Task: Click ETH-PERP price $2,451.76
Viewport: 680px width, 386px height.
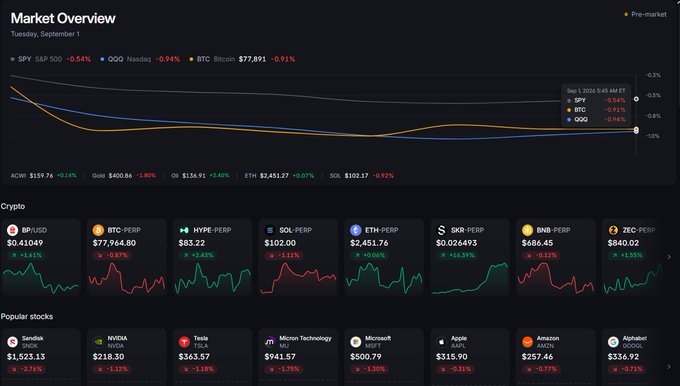Action: tap(369, 243)
